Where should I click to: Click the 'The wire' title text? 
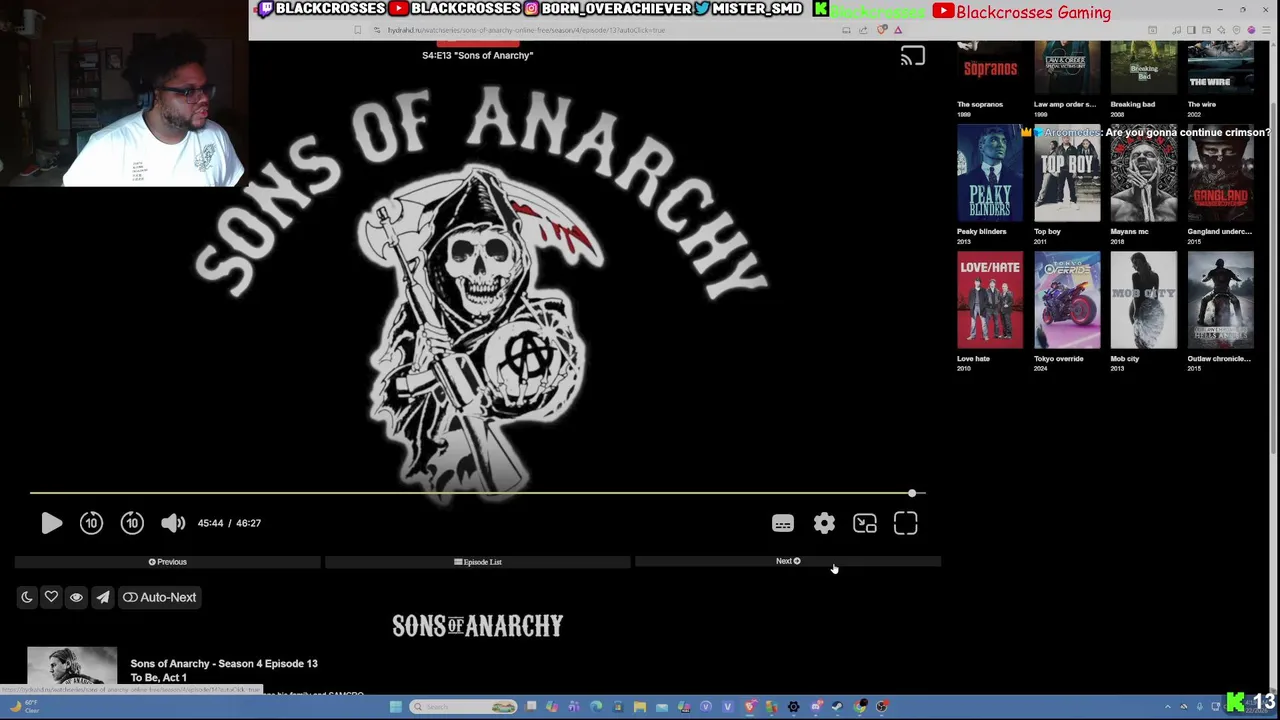pyautogui.click(x=1202, y=104)
